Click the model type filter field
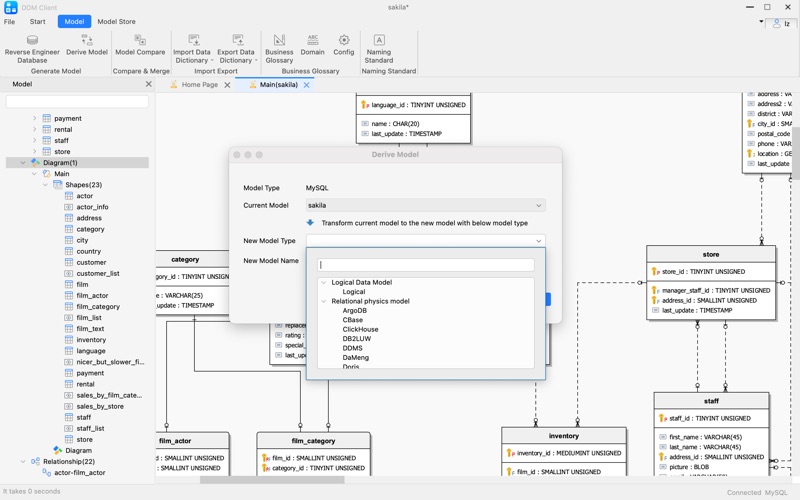800x500 pixels. (426, 265)
